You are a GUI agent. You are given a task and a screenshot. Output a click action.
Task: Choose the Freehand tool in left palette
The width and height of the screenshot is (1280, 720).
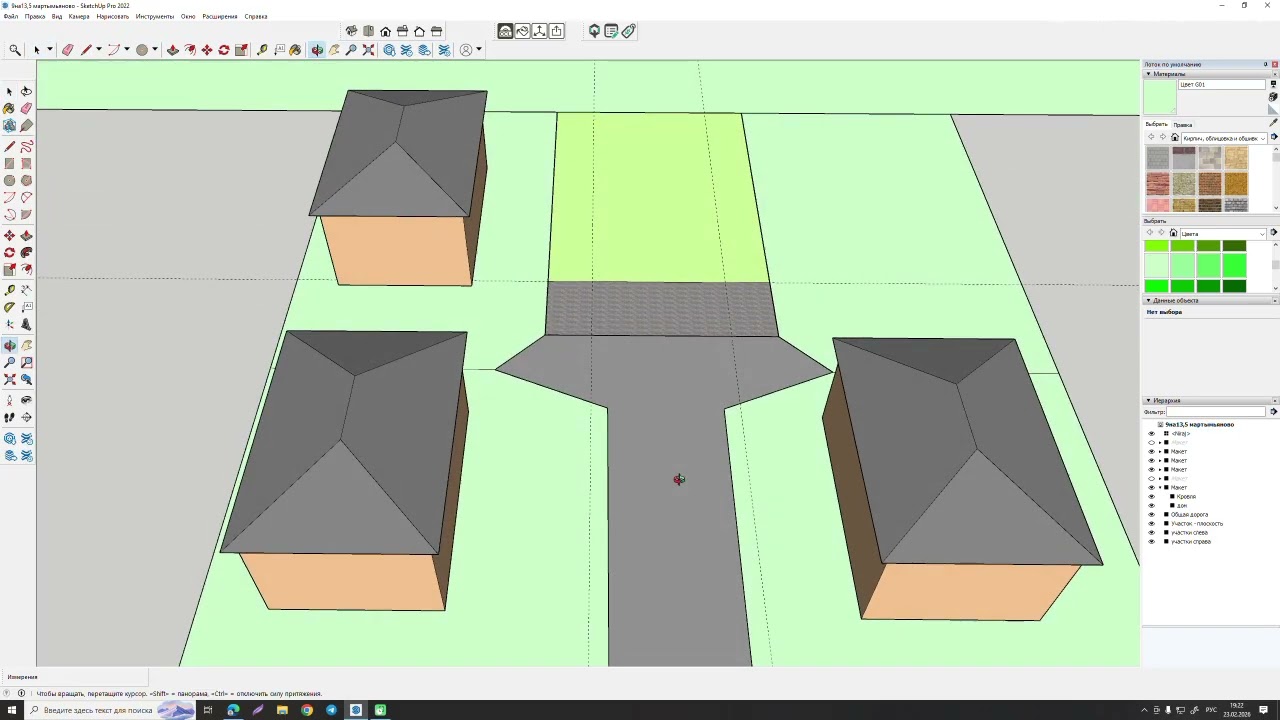tap(26, 146)
